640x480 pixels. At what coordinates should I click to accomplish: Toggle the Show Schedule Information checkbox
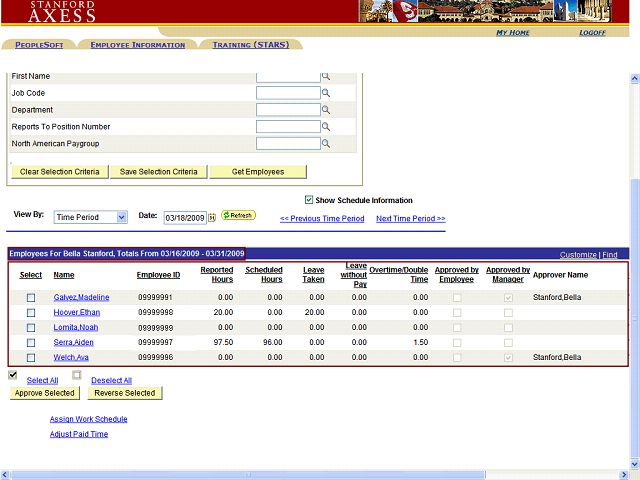tap(309, 200)
